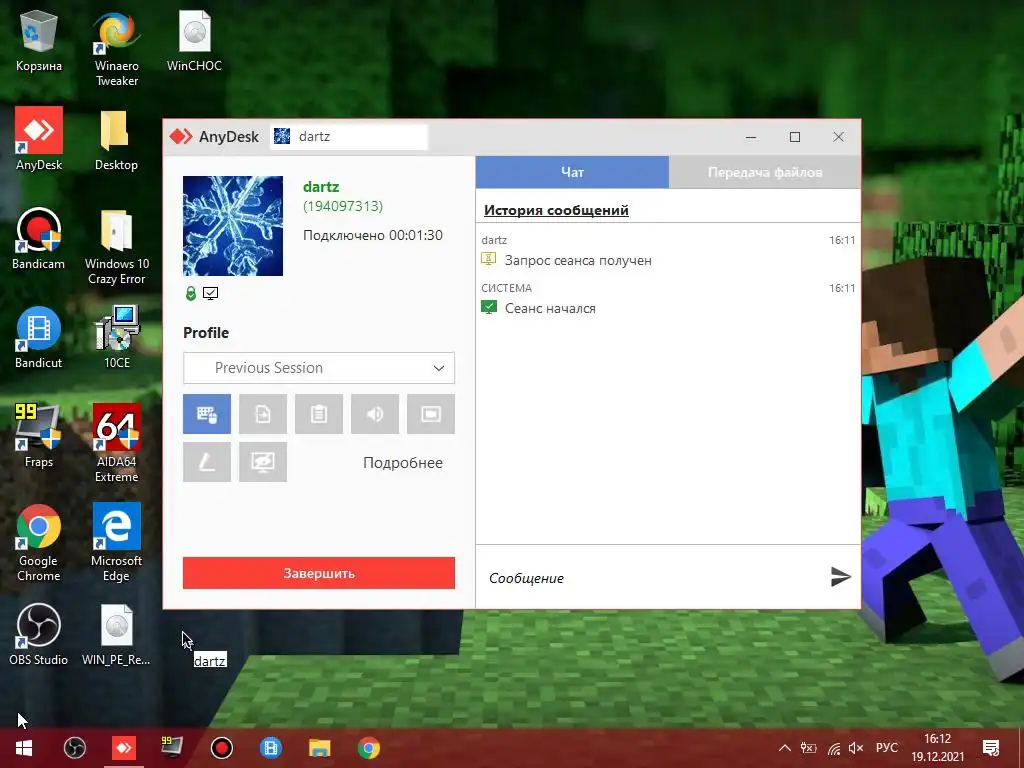1024x768 pixels.
Task: Click the История сообщений heading
Action: coord(556,210)
